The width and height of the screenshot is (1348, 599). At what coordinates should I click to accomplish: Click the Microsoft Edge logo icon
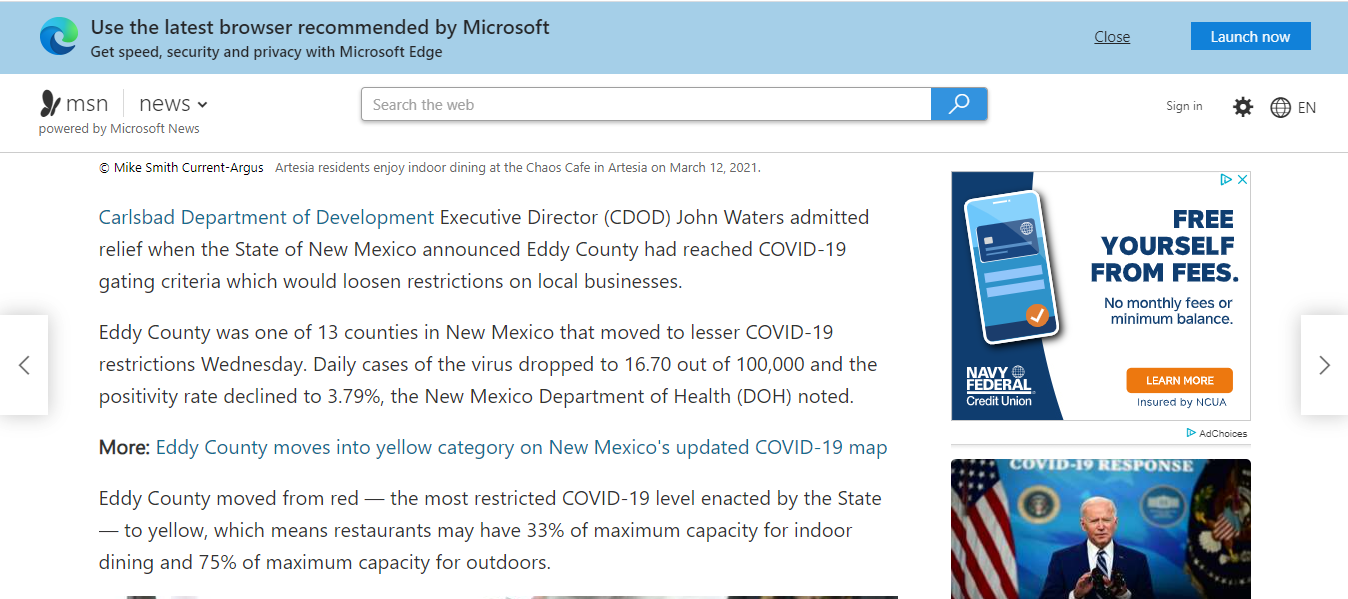click(59, 37)
